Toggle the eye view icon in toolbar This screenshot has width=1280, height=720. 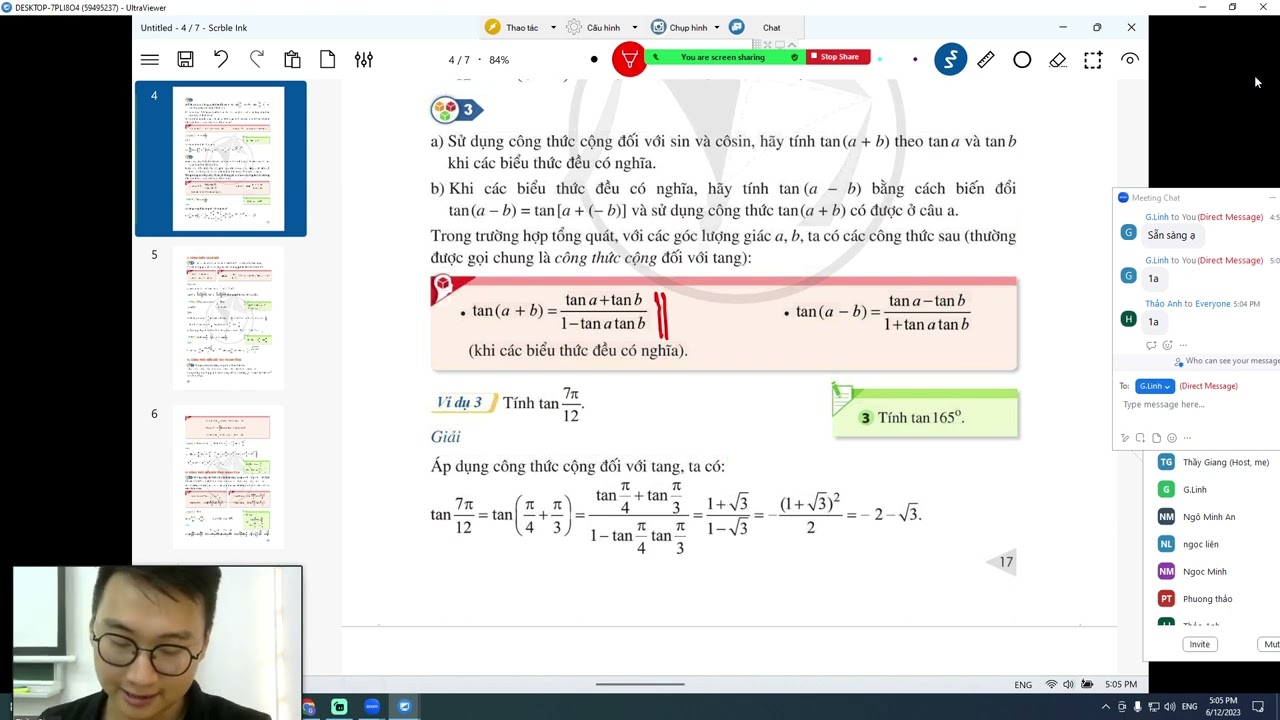(x=1130, y=60)
